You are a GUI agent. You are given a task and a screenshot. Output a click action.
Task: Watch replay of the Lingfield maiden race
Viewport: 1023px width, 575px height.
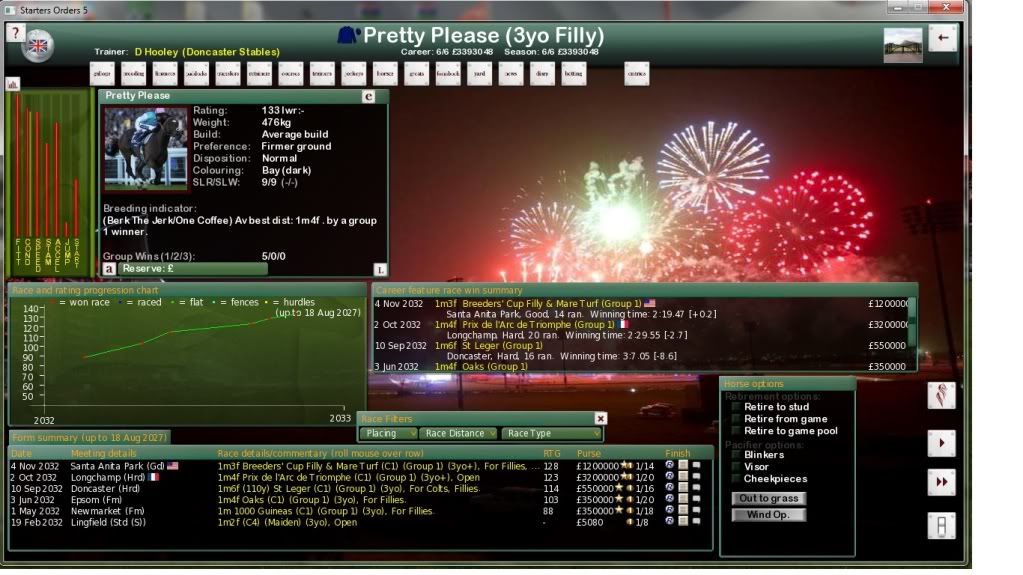(669, 521)
